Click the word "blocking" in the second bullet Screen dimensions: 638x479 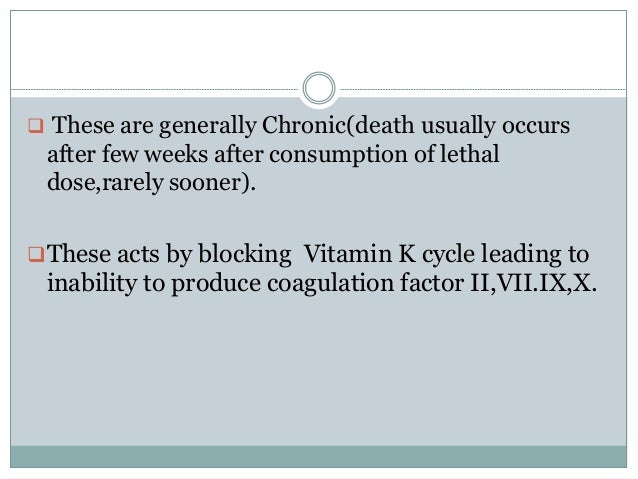(245, 254)
